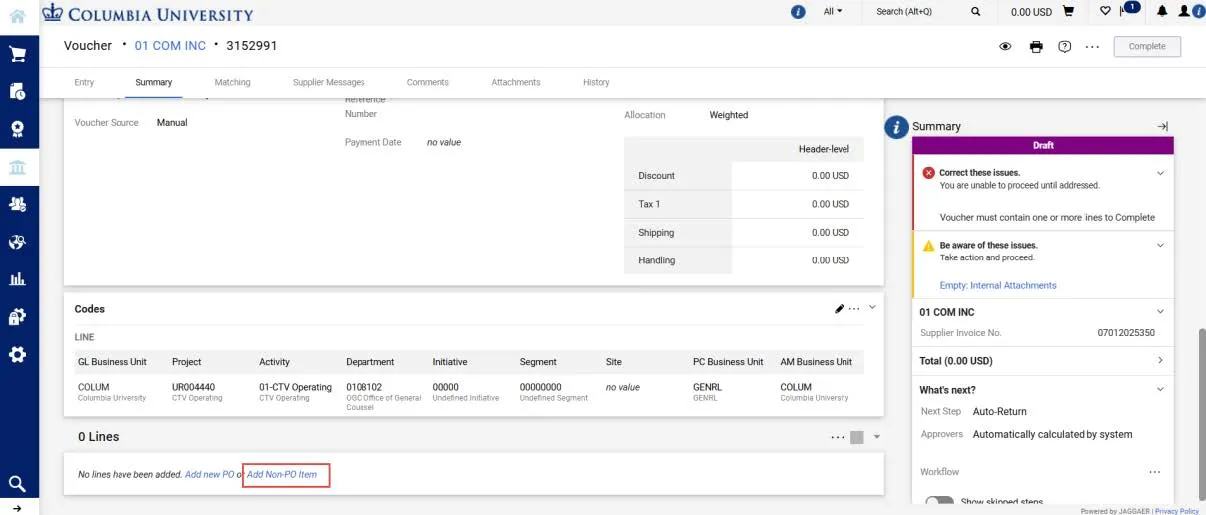Open the bank building sidebar icon
1206x515 pixels.
pyautogui.click(x=17, y=167)
